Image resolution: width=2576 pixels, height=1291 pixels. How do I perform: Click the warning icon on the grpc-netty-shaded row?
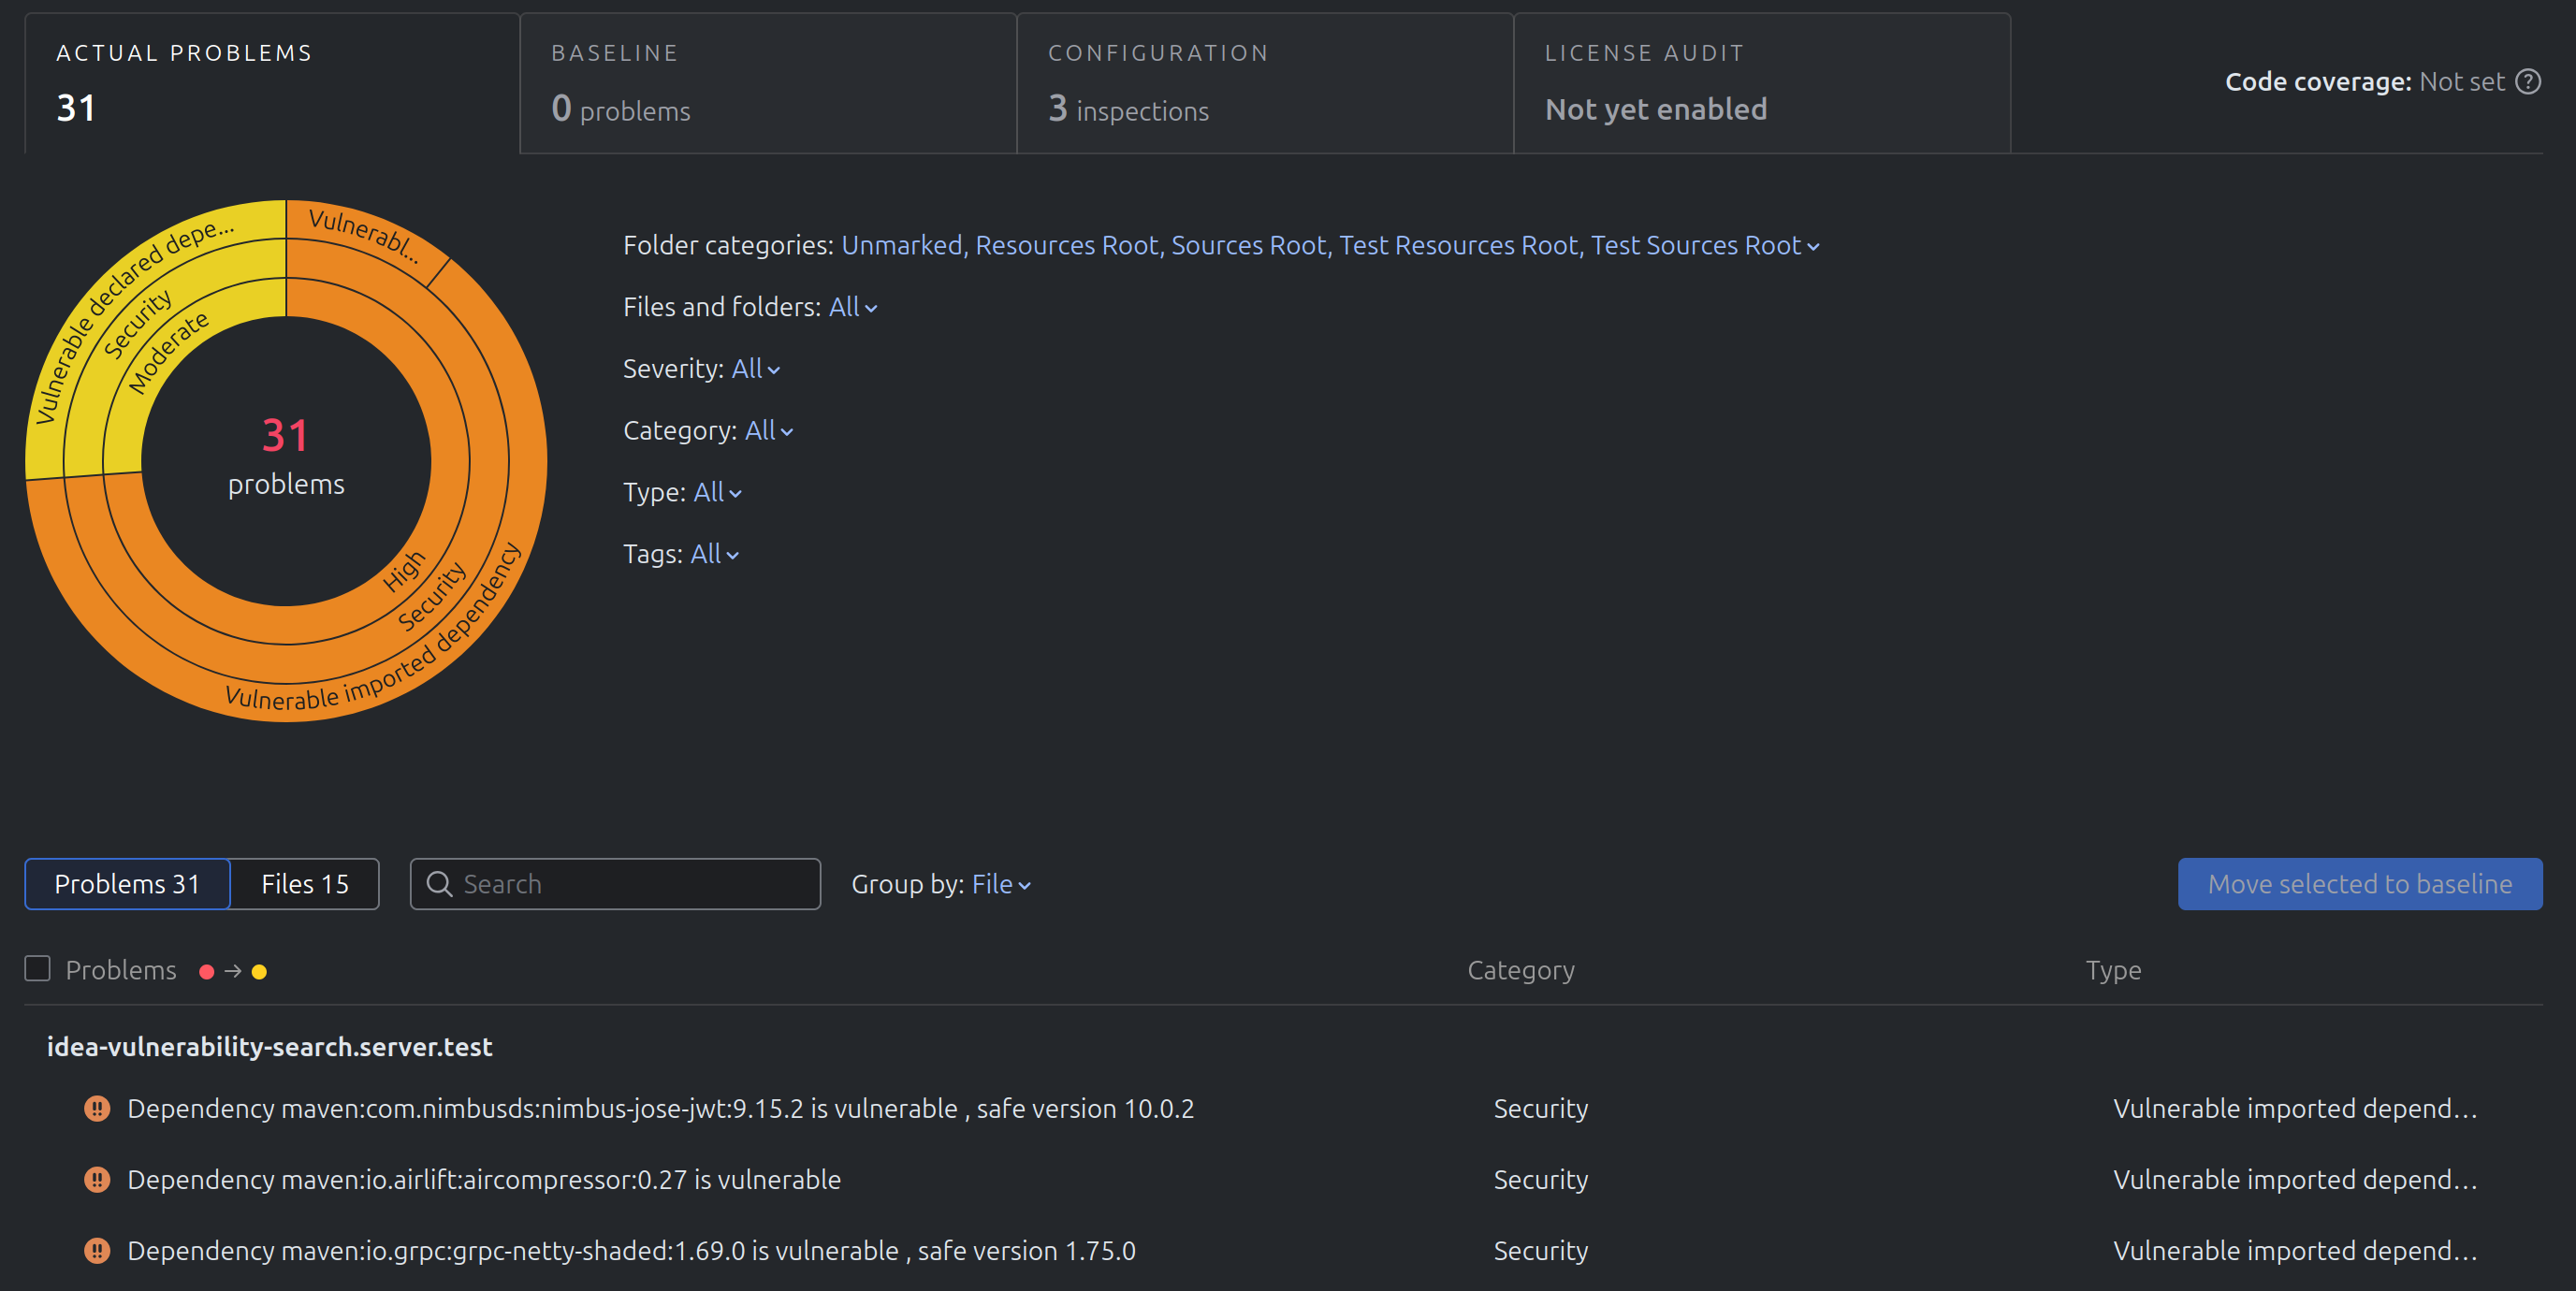point(96,1250)
